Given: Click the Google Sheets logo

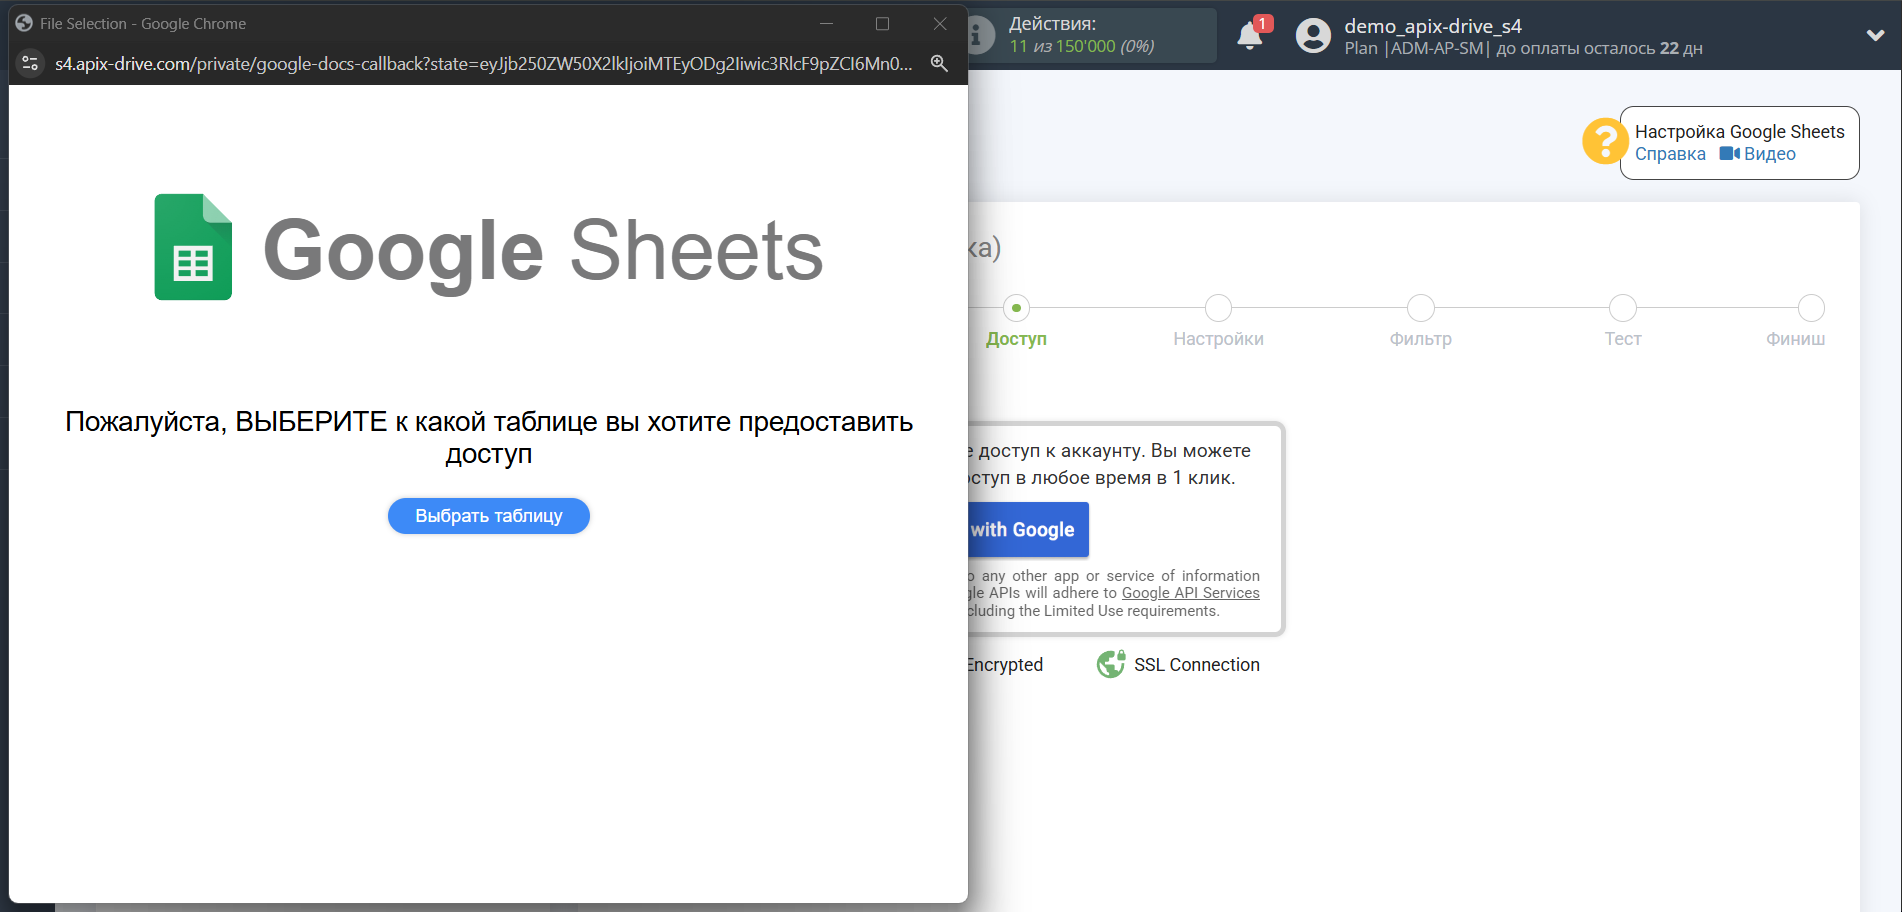Looking at the screenshot, I should 192,247.
